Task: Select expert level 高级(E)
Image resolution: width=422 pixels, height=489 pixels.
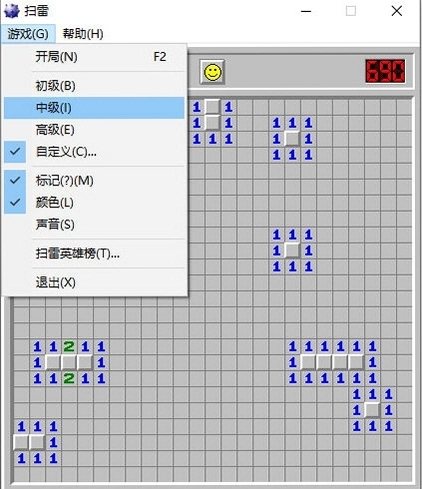Action: coord(94,130)
